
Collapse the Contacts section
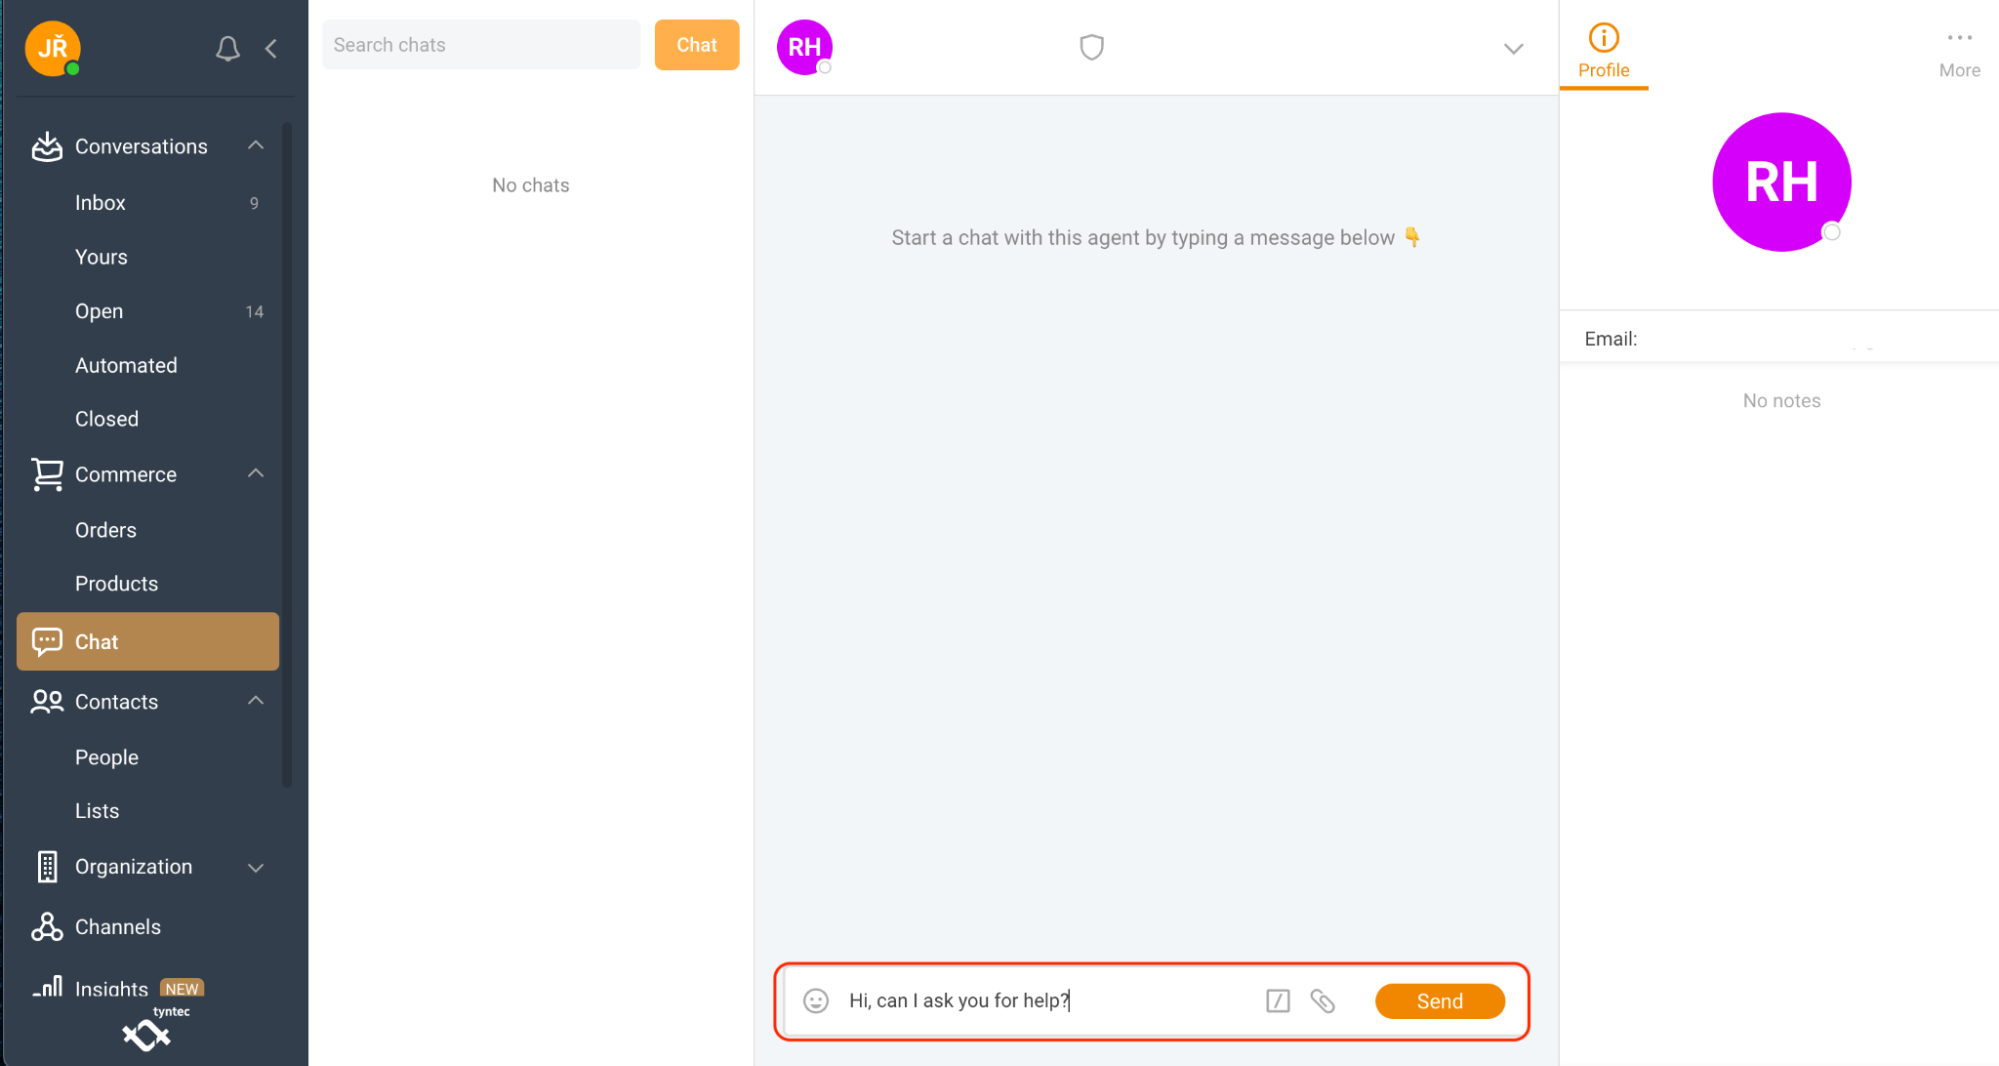click(256, 701)
